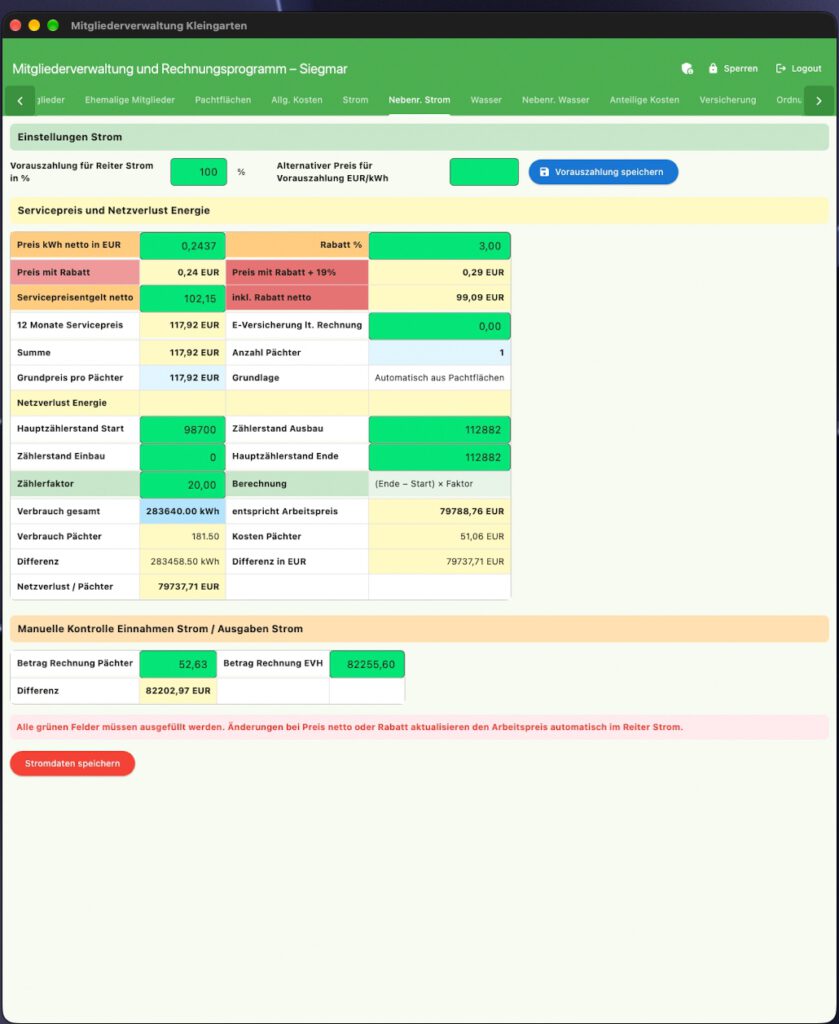
Task: Click the Vorauszahlung percent field
Action: click(x=198, y=172)
